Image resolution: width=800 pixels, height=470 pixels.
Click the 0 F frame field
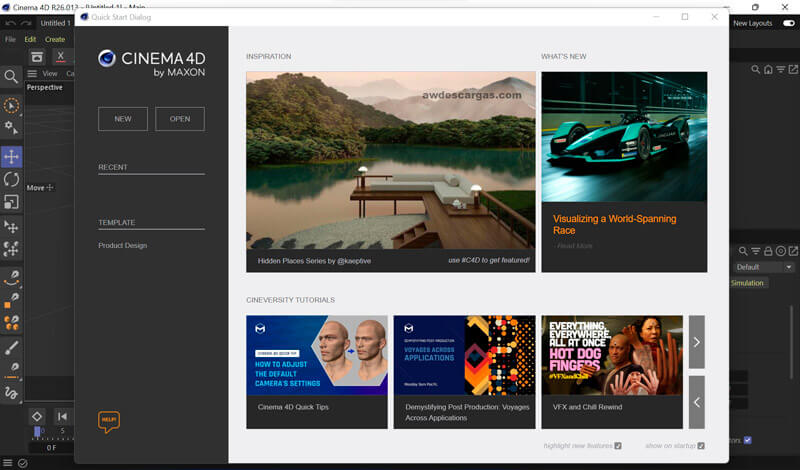tap(51, 448)
